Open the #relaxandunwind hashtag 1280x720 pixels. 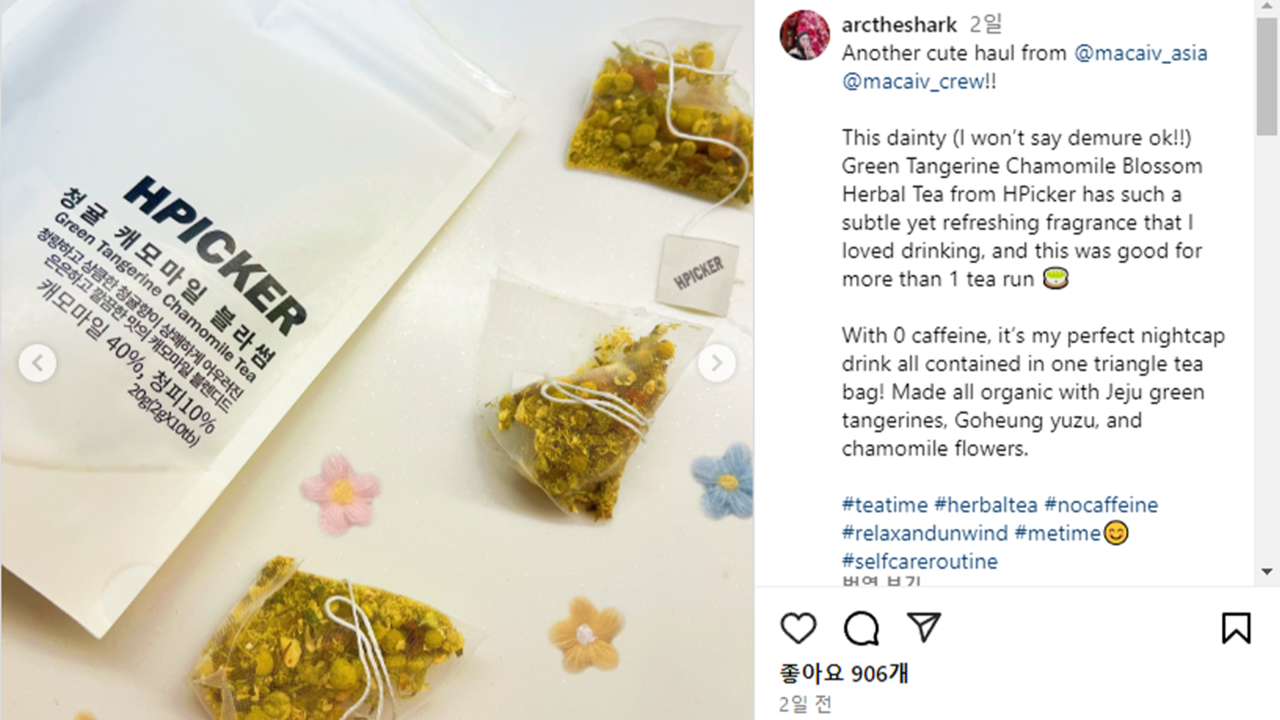tap(925, 533)
